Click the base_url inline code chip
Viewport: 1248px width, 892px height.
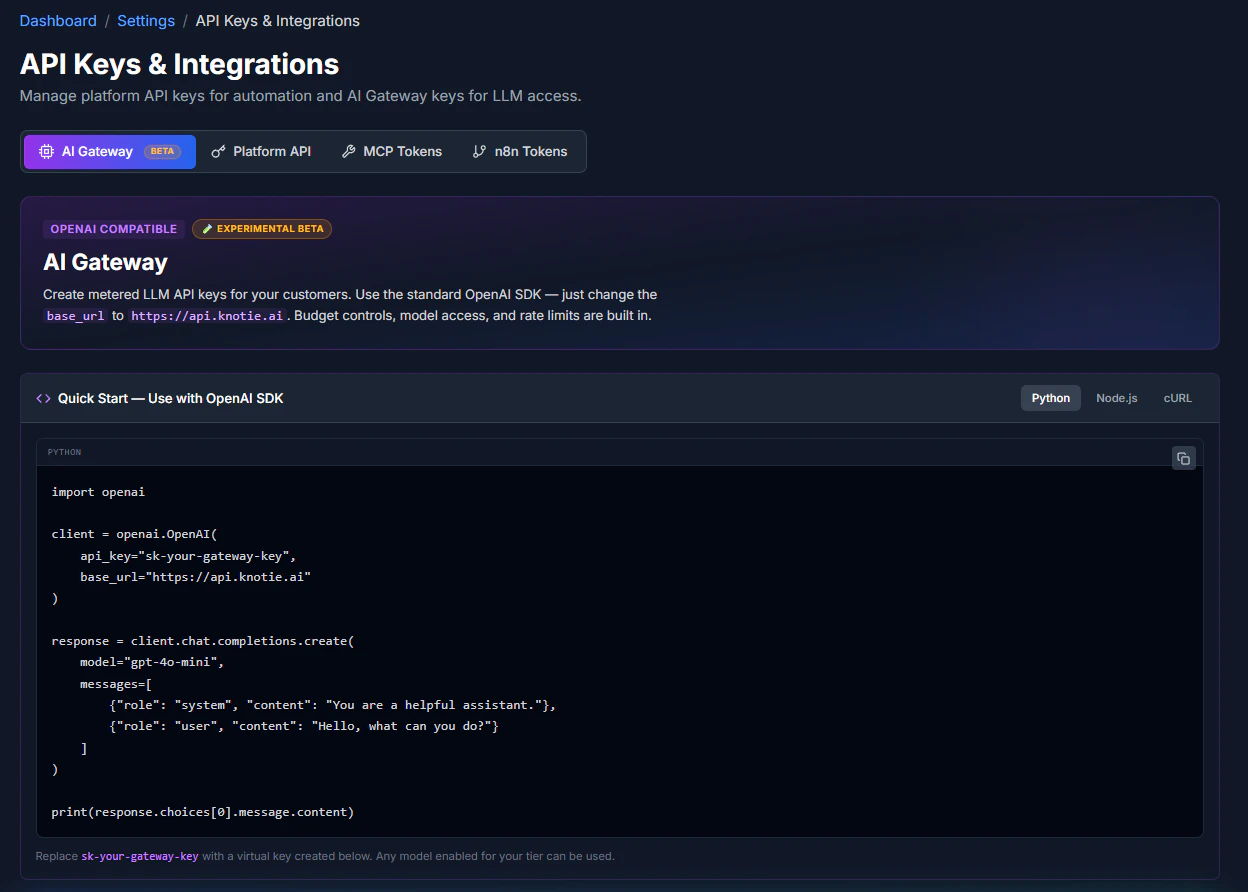click(75, 315)
